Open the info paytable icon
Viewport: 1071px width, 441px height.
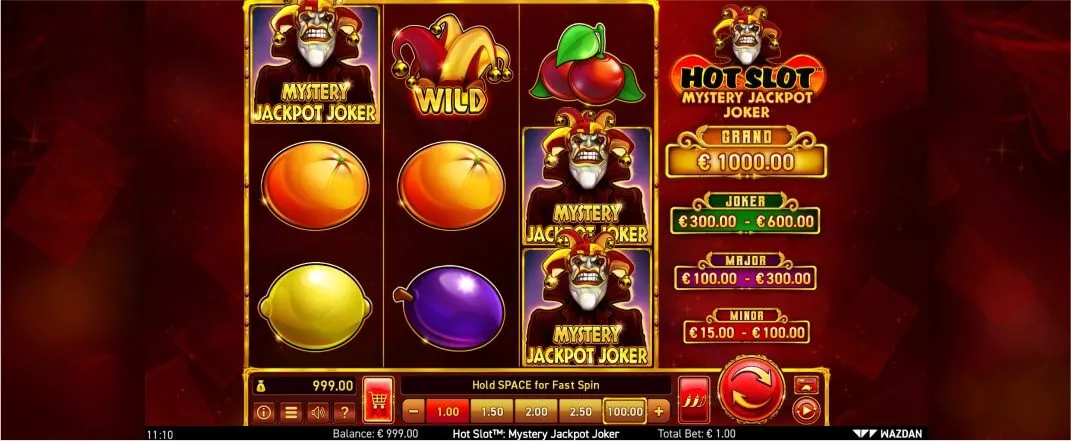(x=264, y=412)
